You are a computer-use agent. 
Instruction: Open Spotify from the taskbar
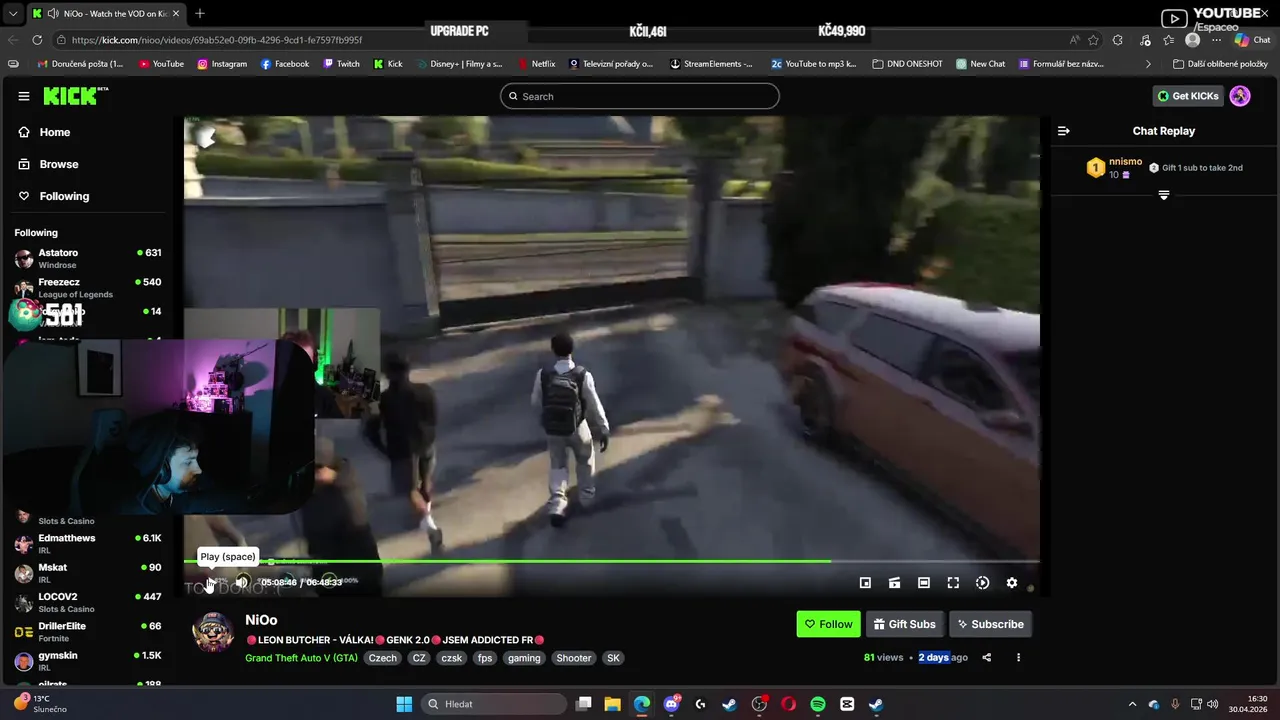click(818, 704)
